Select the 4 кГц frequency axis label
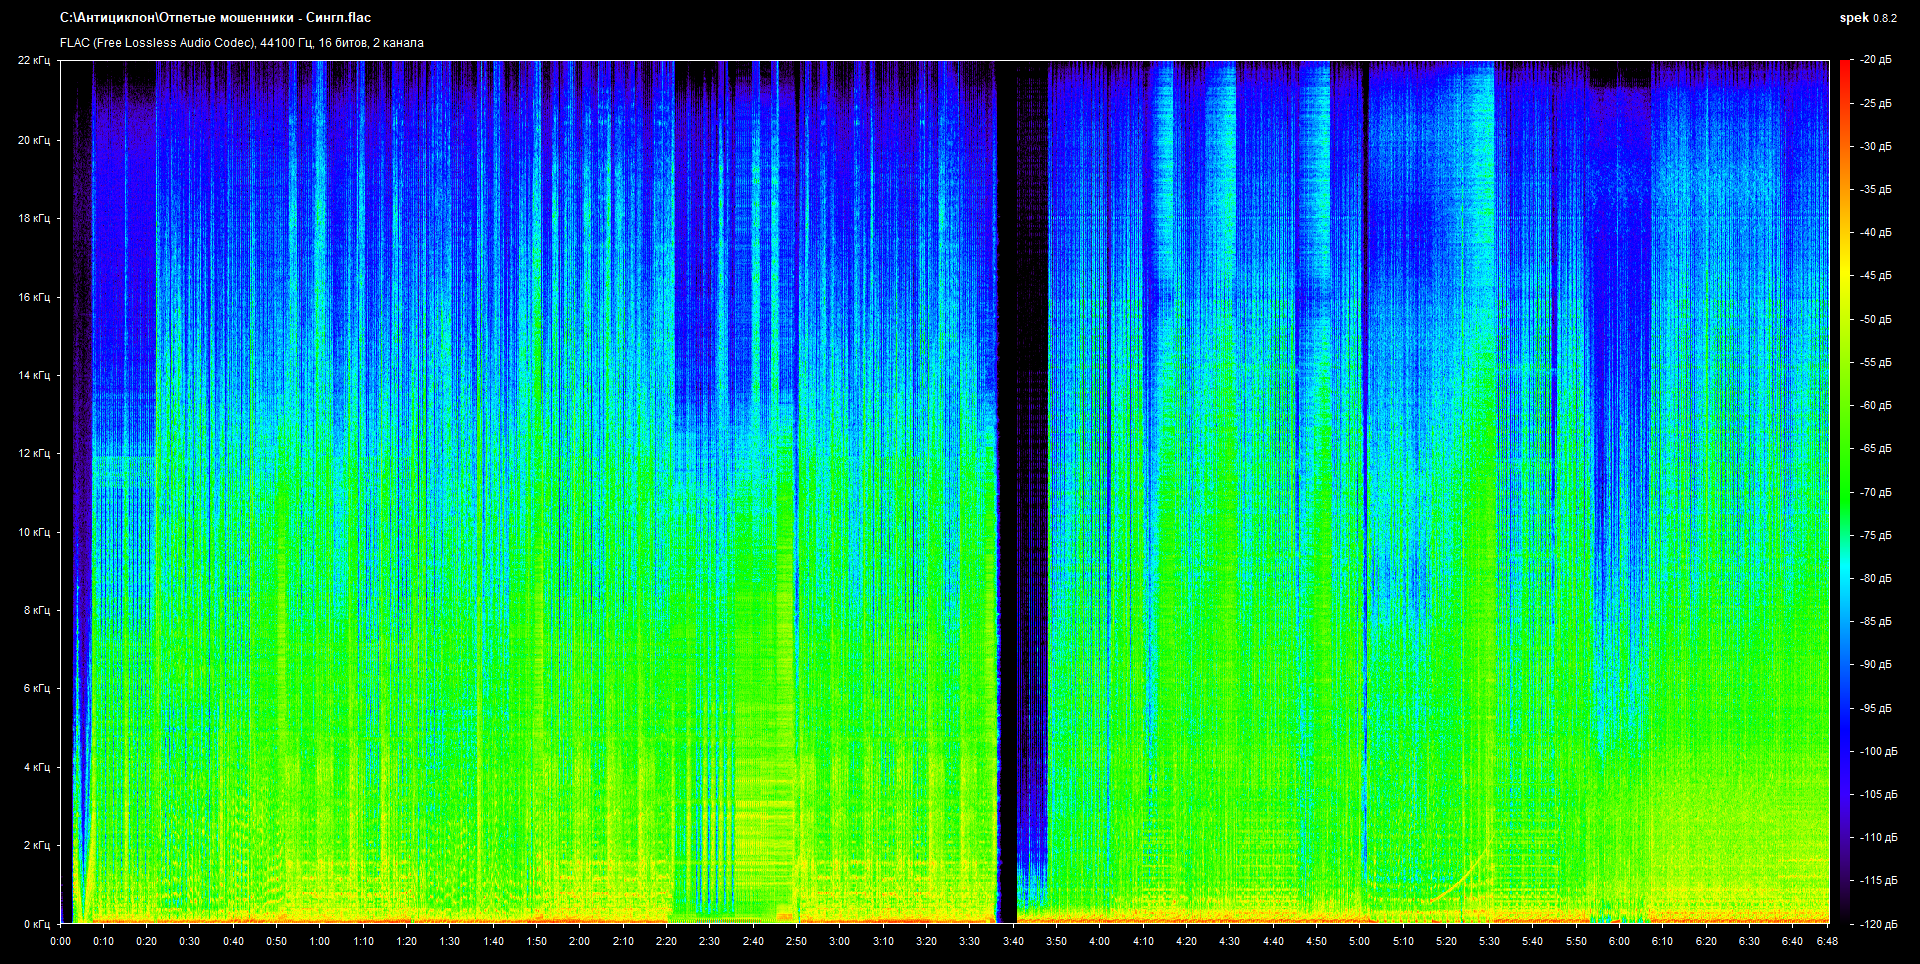Screen dimensions: 1920x964 click(x=36, y=767)
